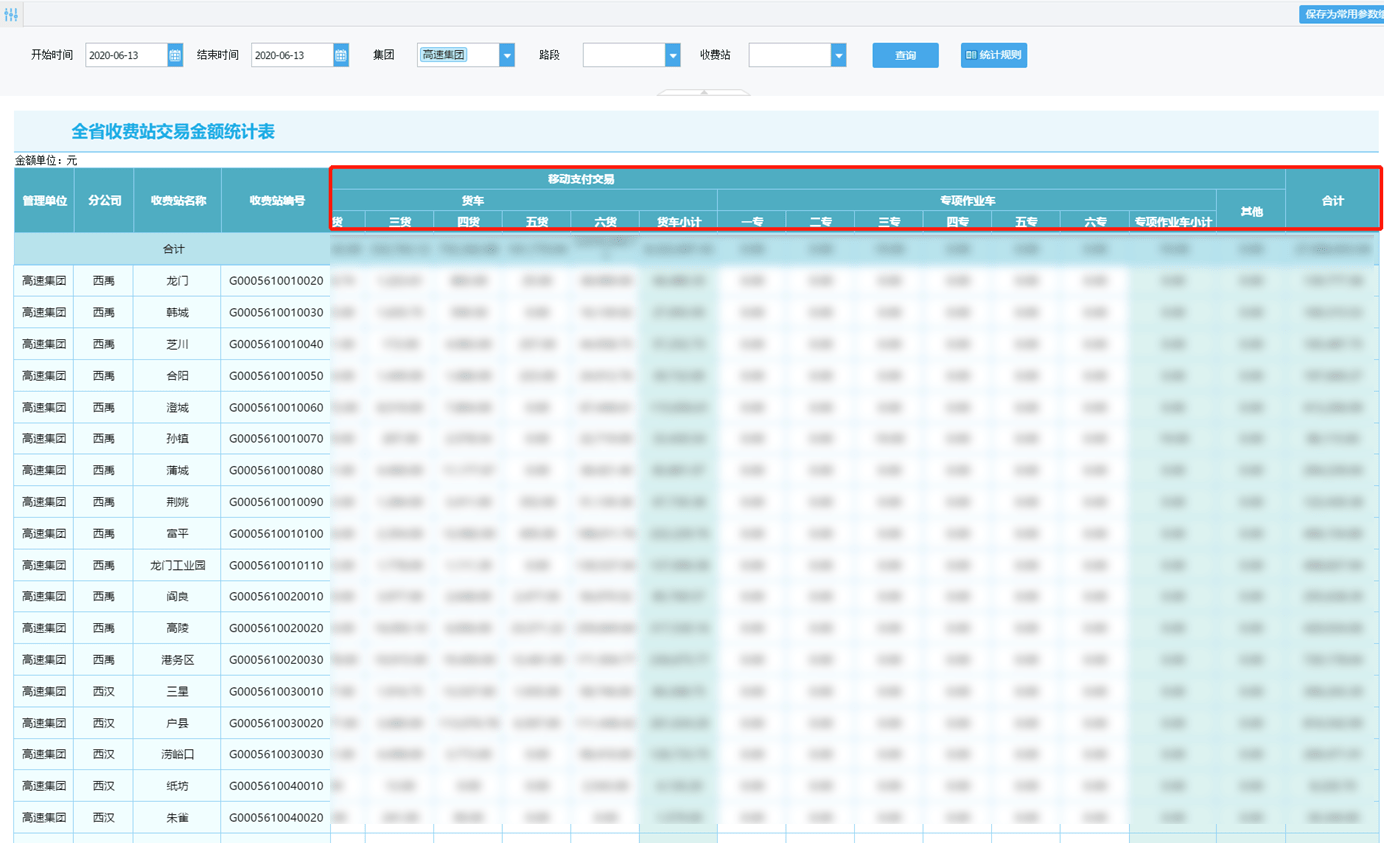Open the 统计规则 button
This screenshot has width=1384, height=843.
994,55
